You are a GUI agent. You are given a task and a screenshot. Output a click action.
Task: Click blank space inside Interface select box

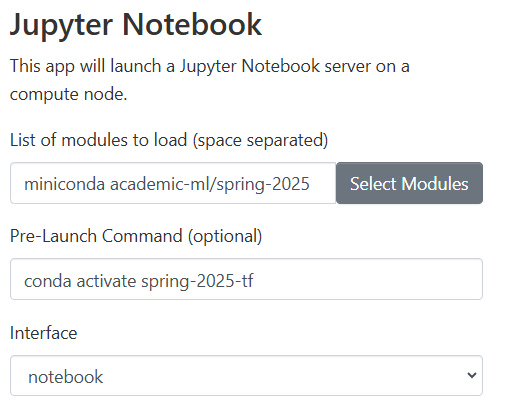click(283, 376)
